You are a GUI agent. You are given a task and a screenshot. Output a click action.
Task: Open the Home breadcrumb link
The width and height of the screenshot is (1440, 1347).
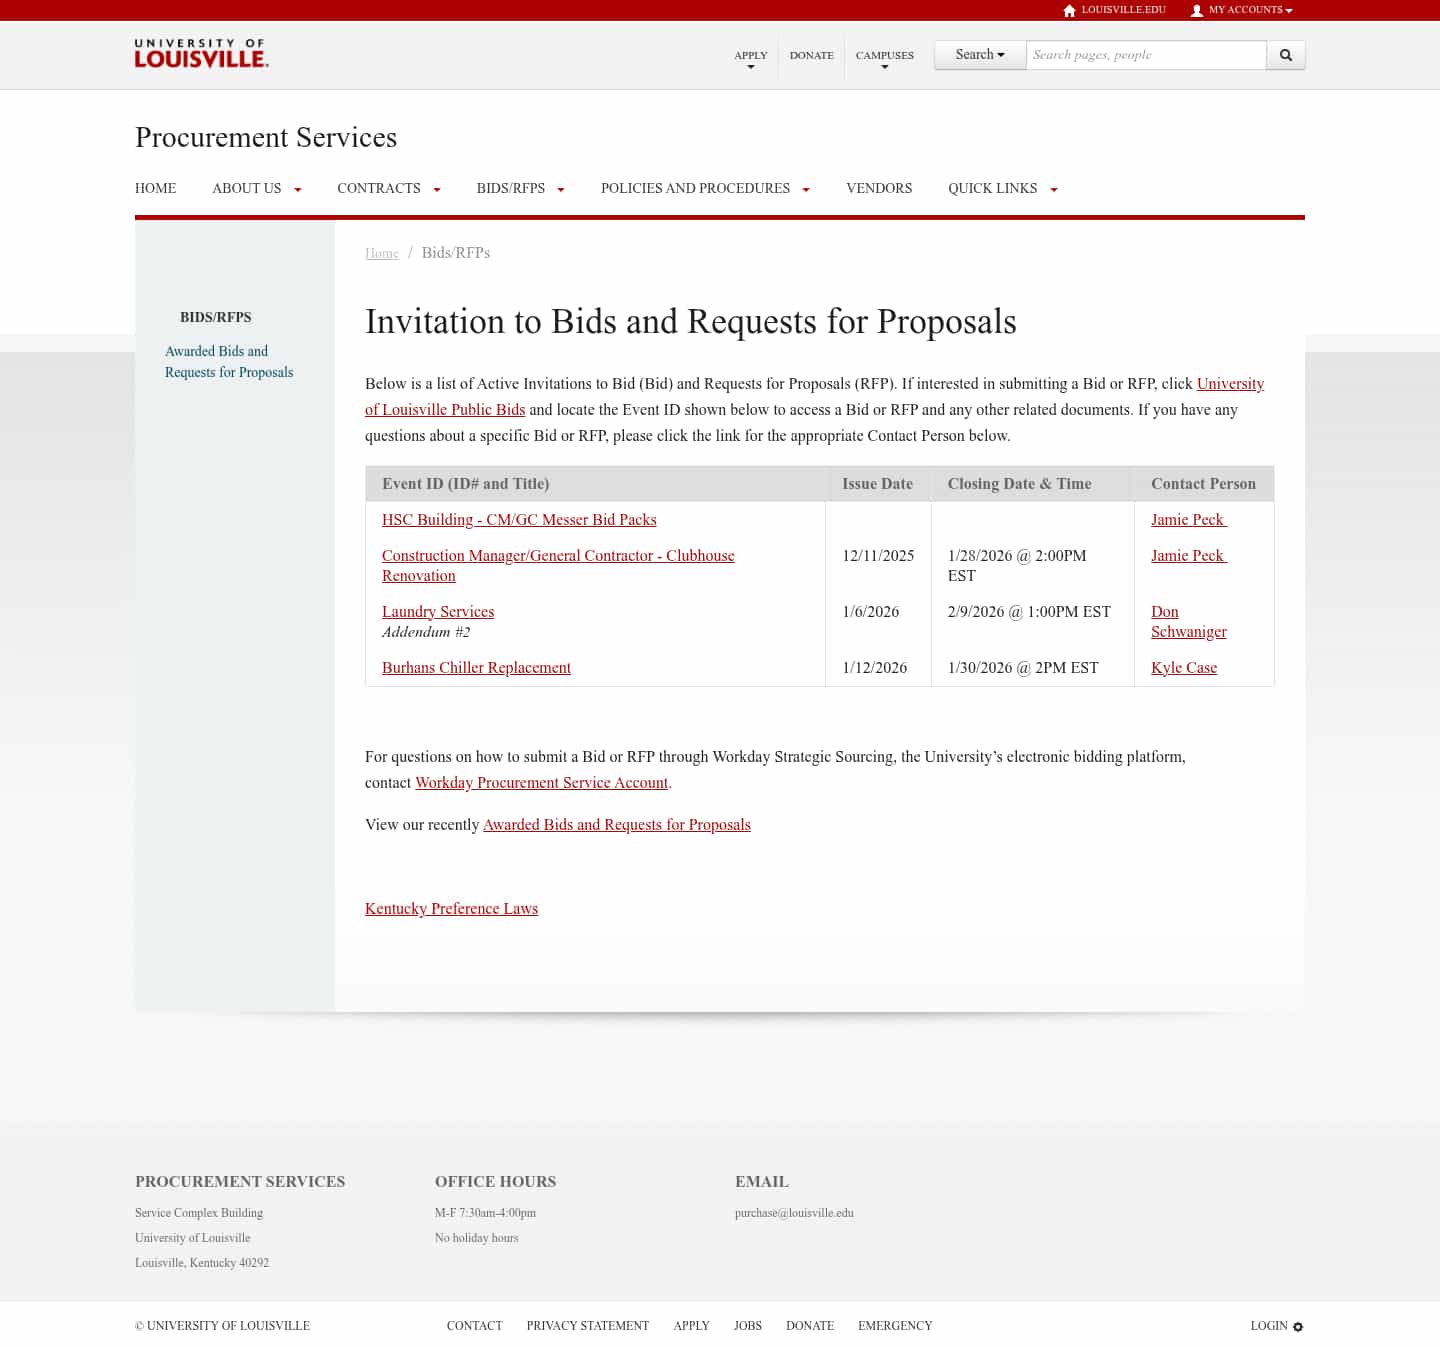(382, 253)
